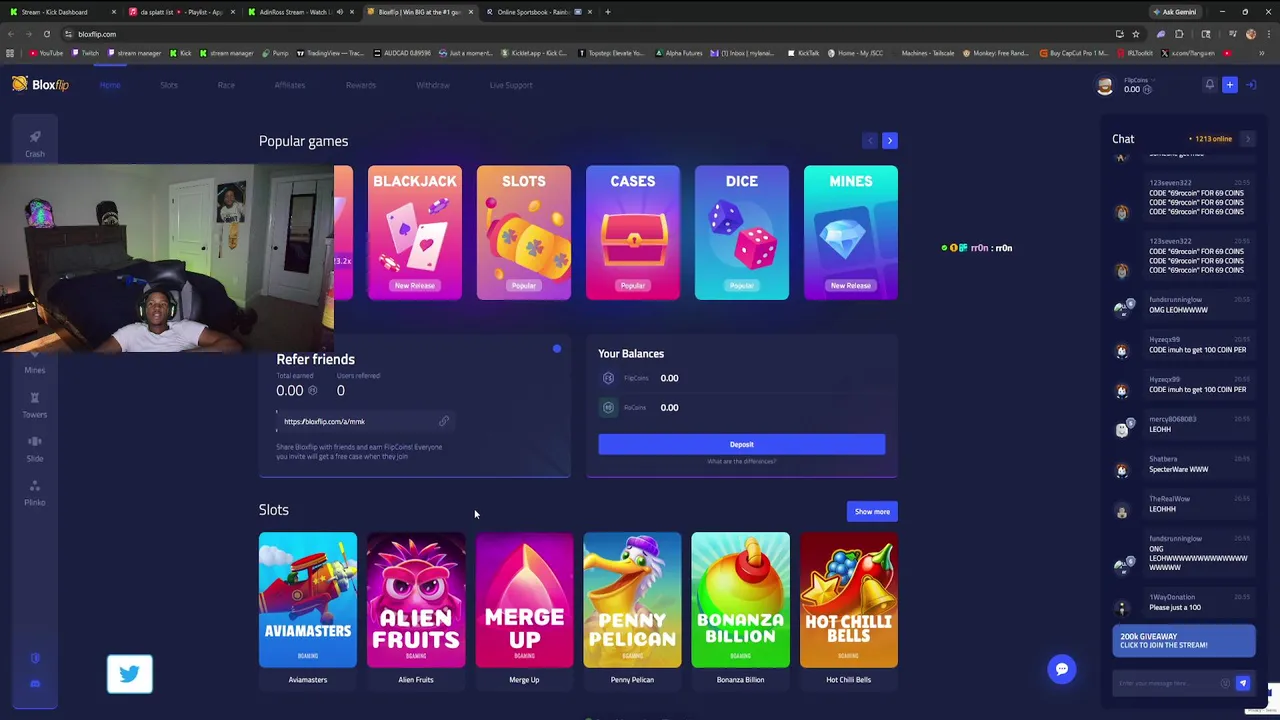Open KickTalk bookmark
This screenshot has width=1280, height=720.
pos(802,53)
